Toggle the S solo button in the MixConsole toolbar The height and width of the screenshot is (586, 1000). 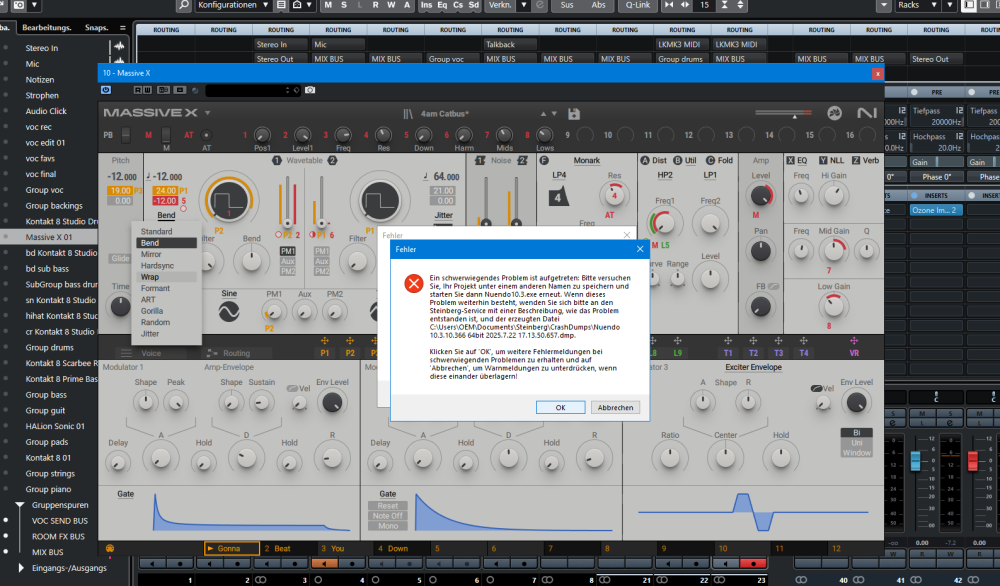pos(344,5)
